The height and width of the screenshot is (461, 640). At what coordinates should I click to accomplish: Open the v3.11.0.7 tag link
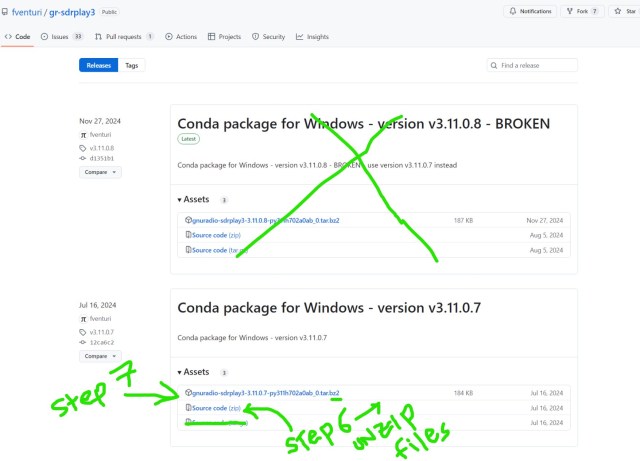click(x=102, y=332)
